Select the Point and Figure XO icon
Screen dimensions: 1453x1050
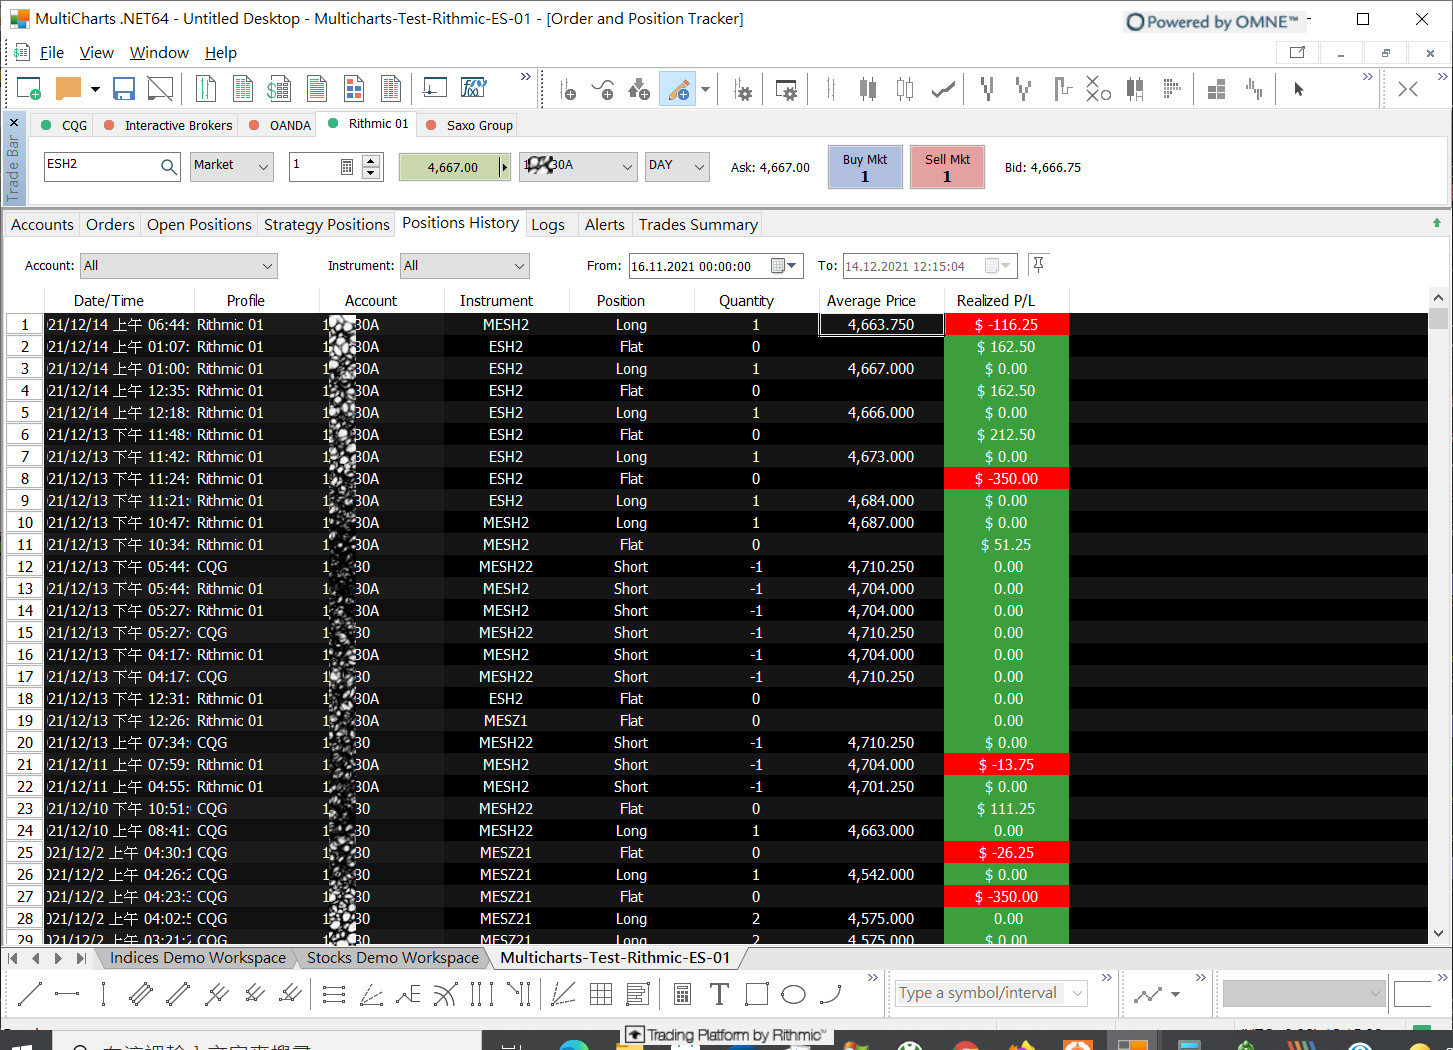(1098, 90)
